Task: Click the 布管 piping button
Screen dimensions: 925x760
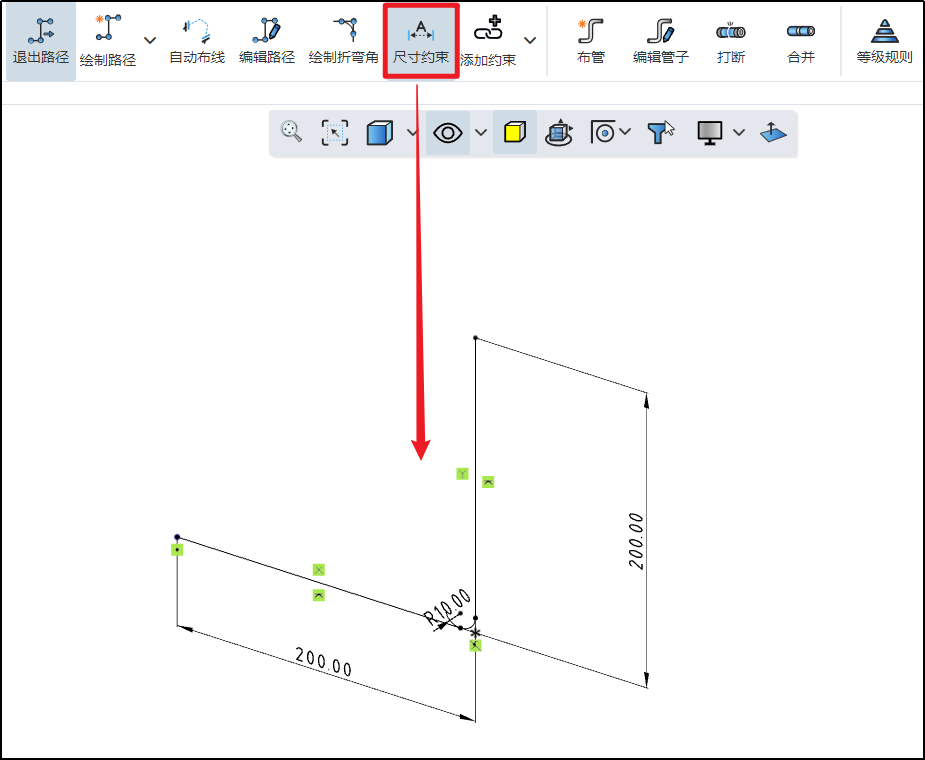Action: pos(591,40)
